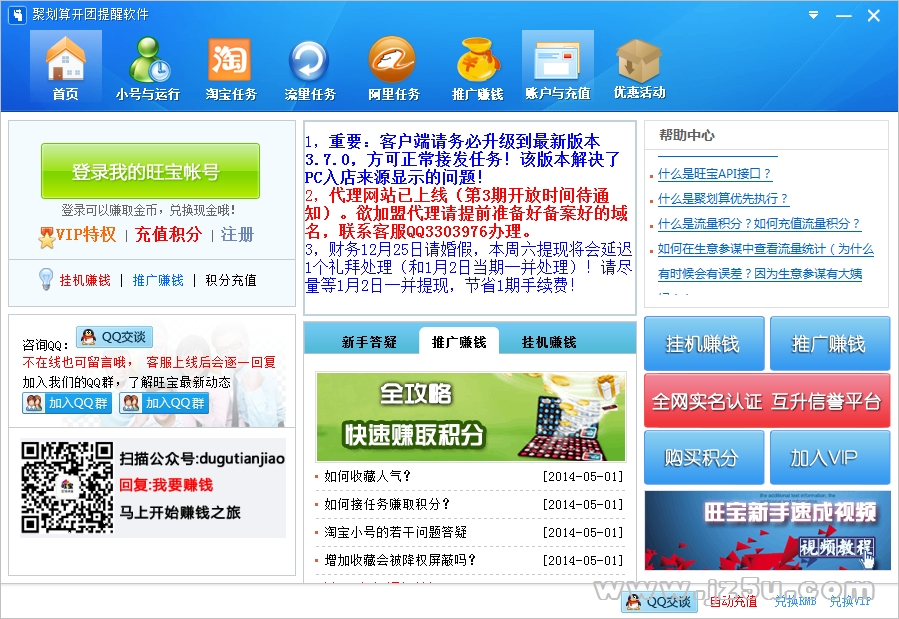The image size is (899, 619).
Task: Switch to the 挂机赚钱 tab
Action: pos(549,342)
